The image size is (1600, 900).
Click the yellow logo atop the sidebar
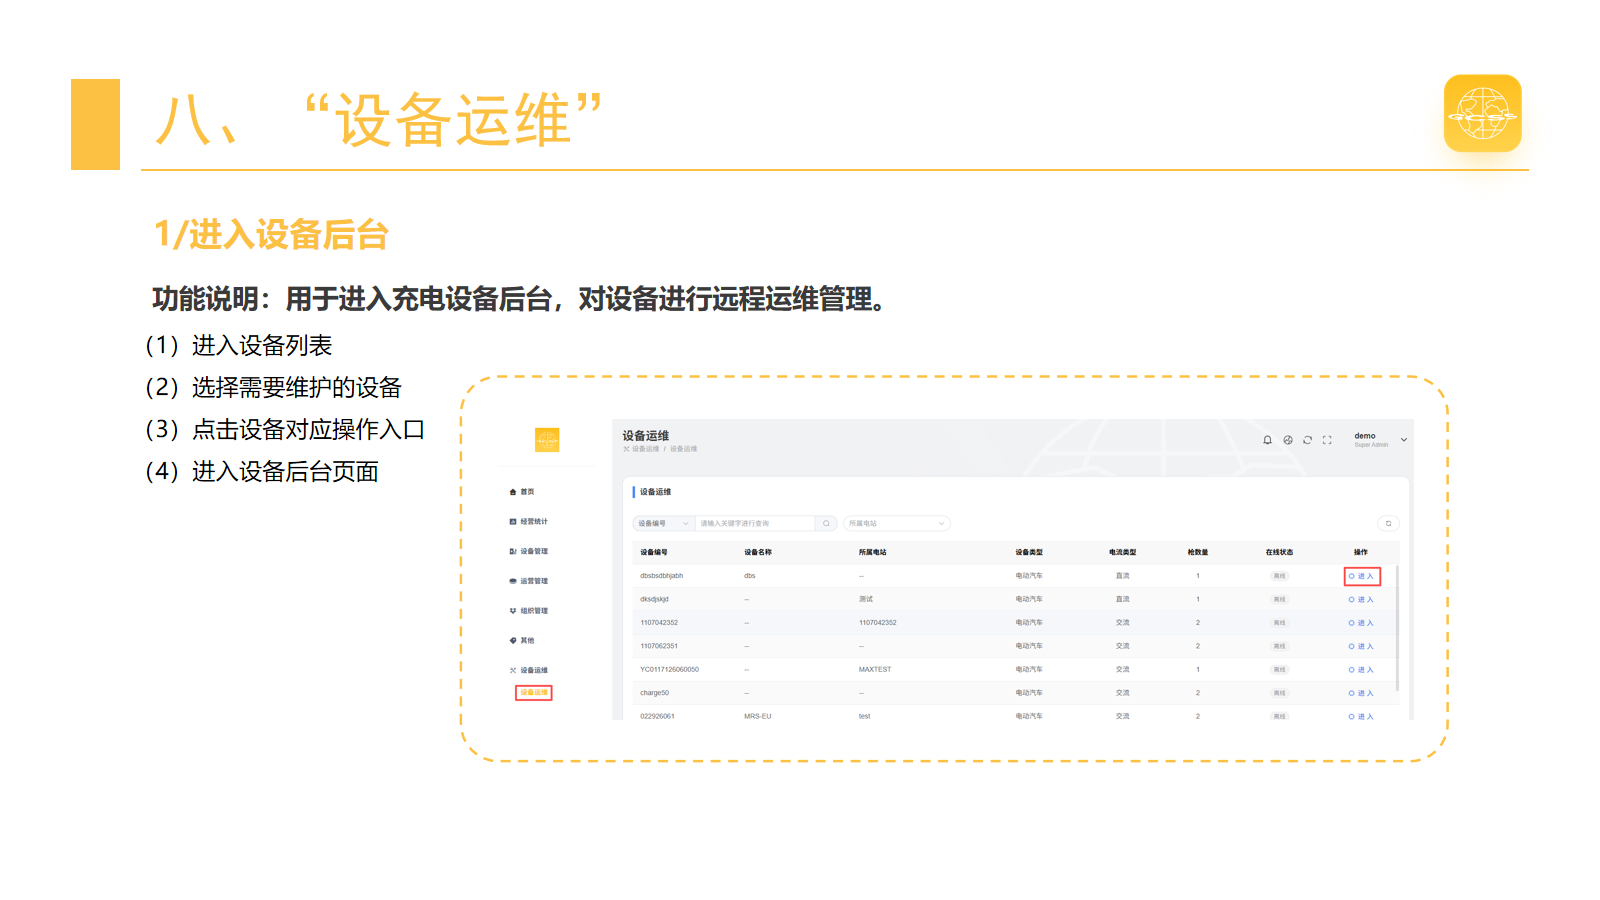point(547,439)
